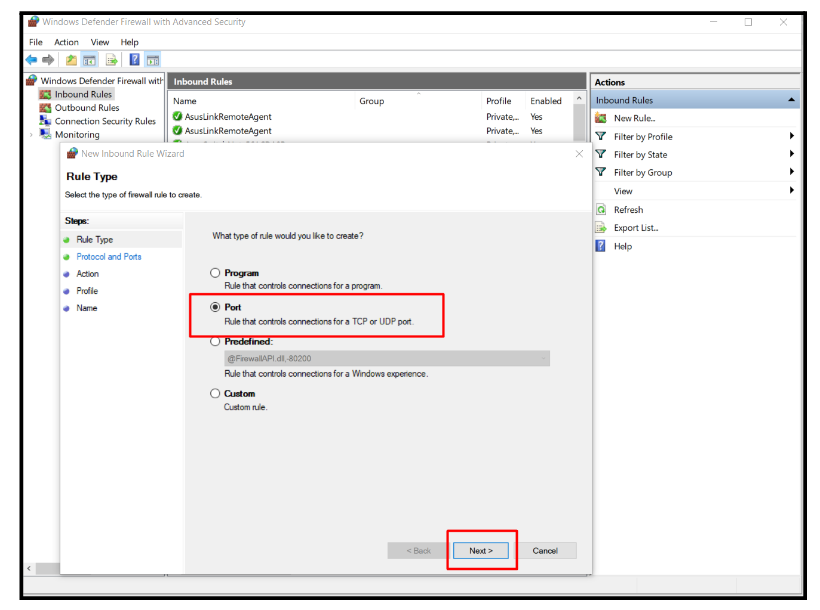The width and height of the screenshot is (820, 610).
Task: Click the rules list scroll-up arrow
Action: [579, 98]
